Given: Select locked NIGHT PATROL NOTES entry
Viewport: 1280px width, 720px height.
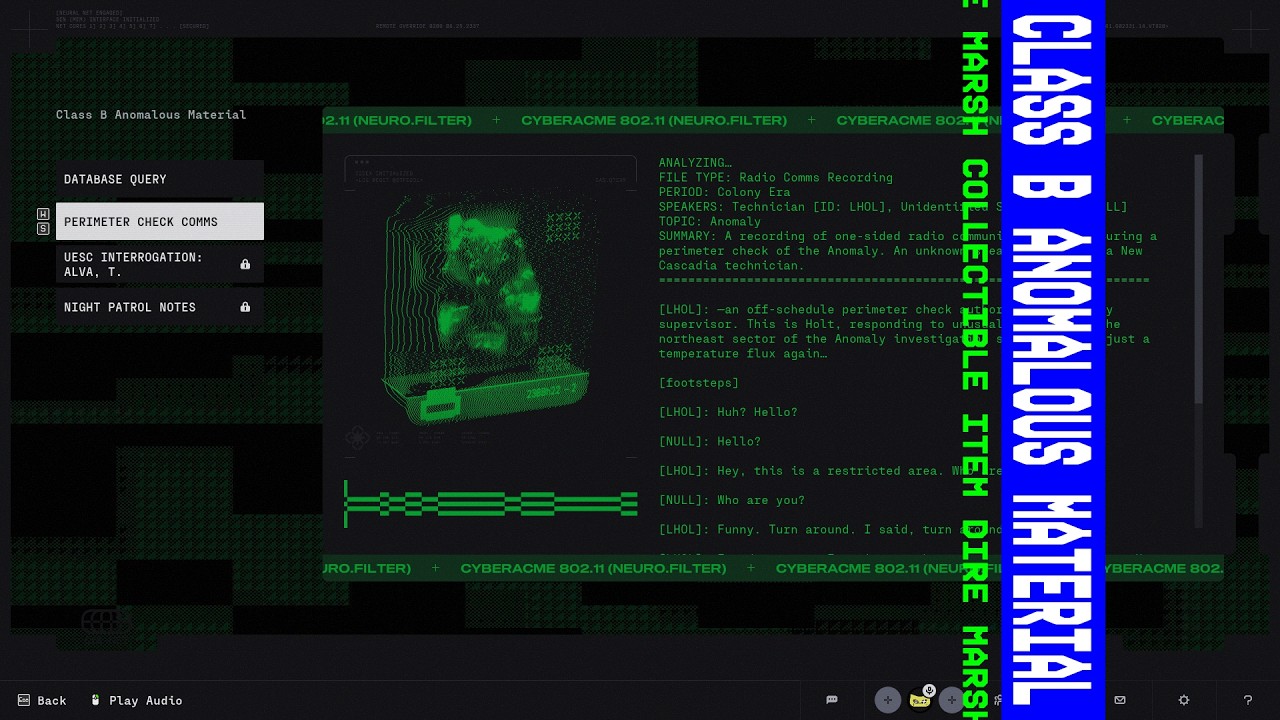Looking at the screenshot, I should click(x=160, y=307).
